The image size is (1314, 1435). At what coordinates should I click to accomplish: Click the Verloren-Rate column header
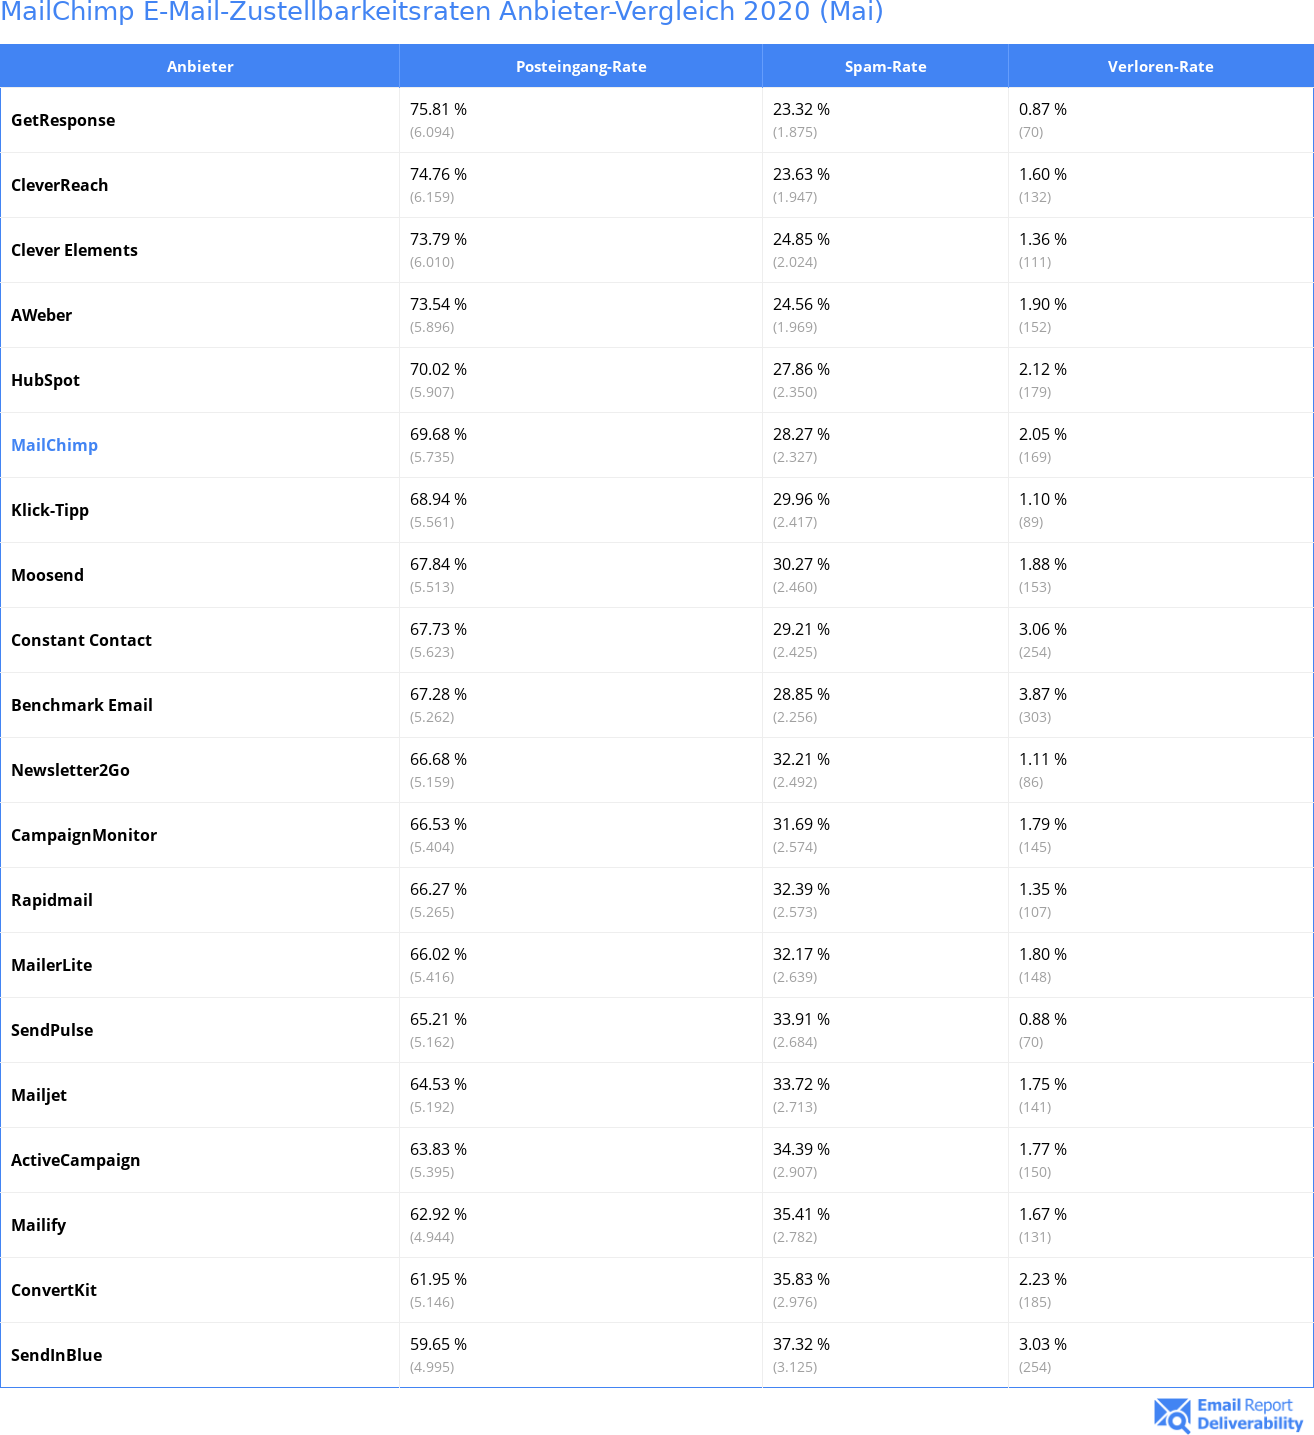tap(1160, 67)
